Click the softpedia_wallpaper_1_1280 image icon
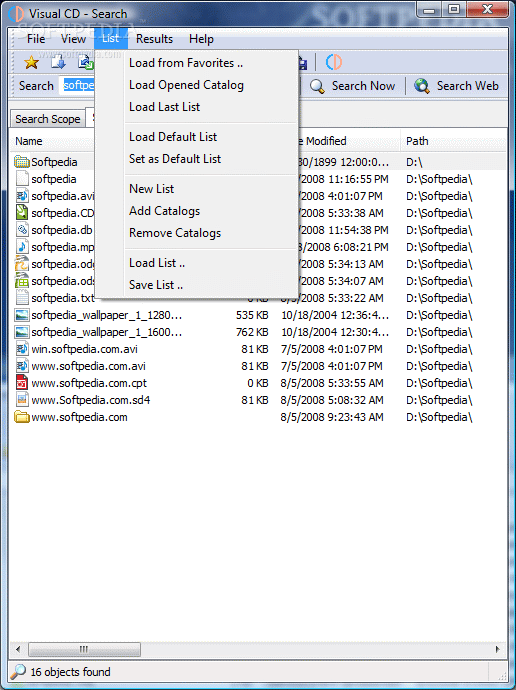Image resolution: width=516 pixels, height=690 pixels. point(22,315)
